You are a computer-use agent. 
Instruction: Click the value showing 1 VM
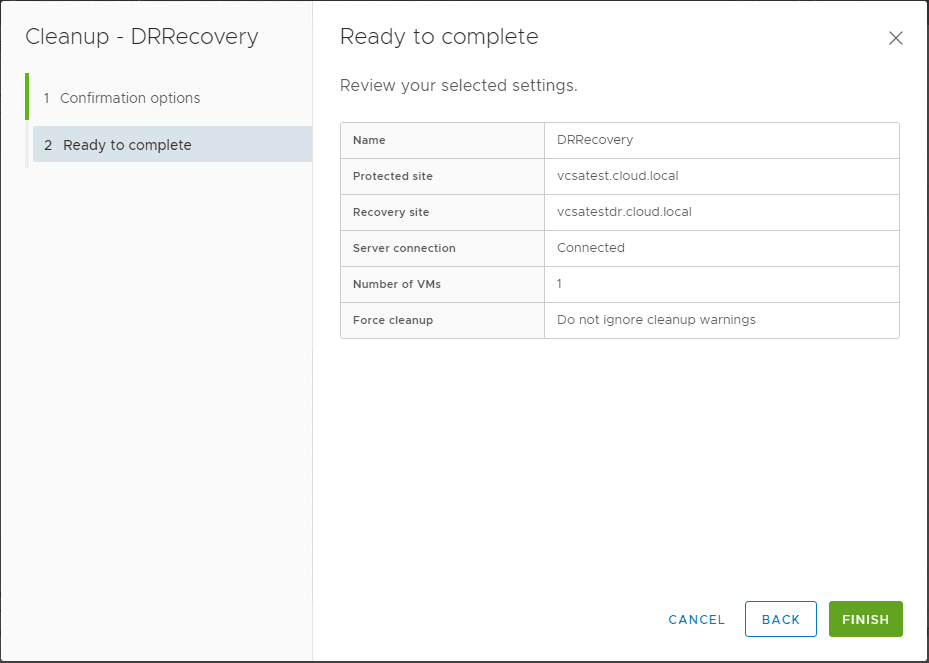coord(558,284)
